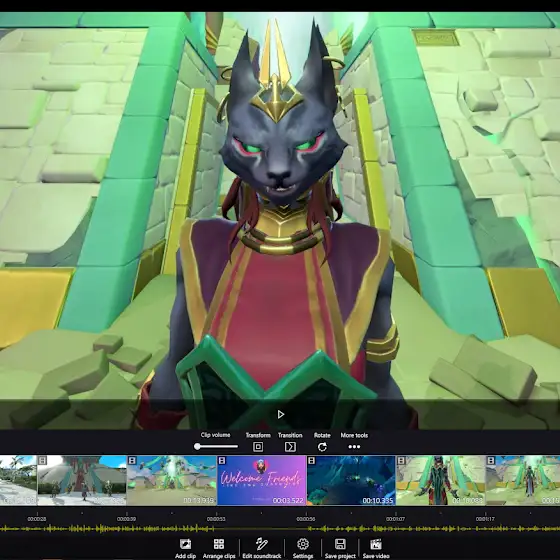Jump to 00:00:56 on timeline ruler

pos(306,519)
